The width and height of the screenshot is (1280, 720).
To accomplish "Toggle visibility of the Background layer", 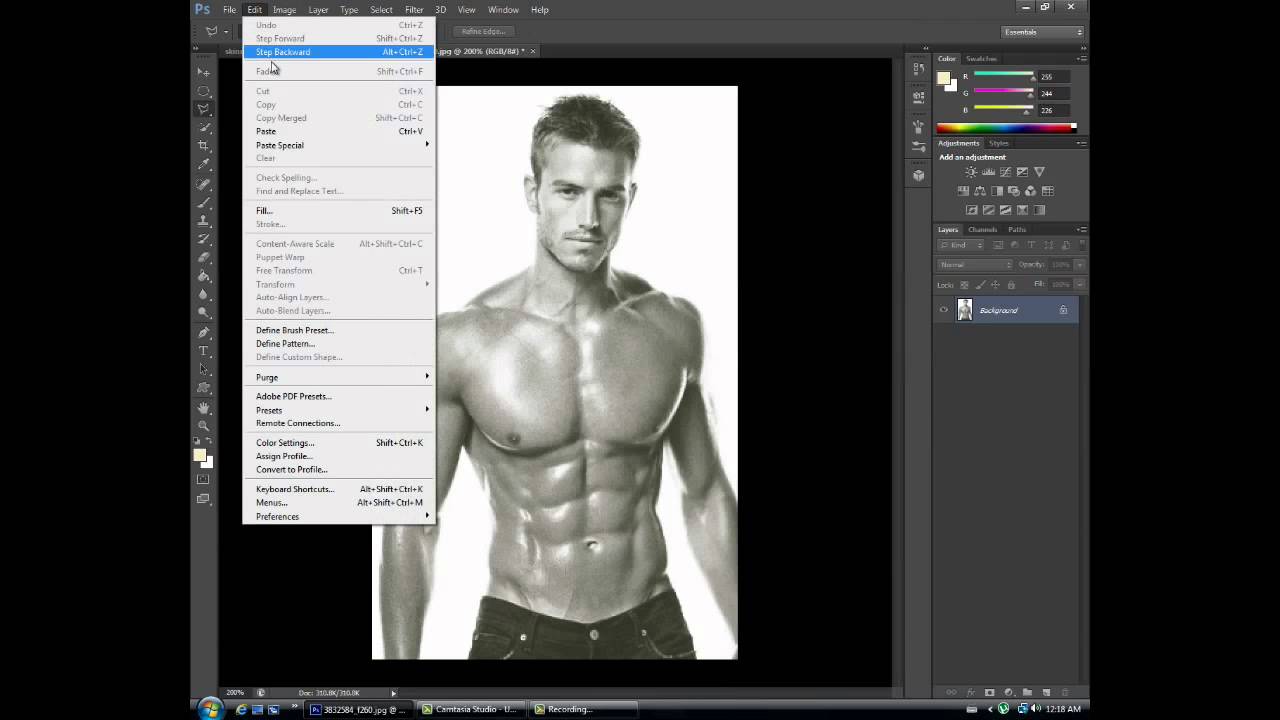I will click(943, 310).
